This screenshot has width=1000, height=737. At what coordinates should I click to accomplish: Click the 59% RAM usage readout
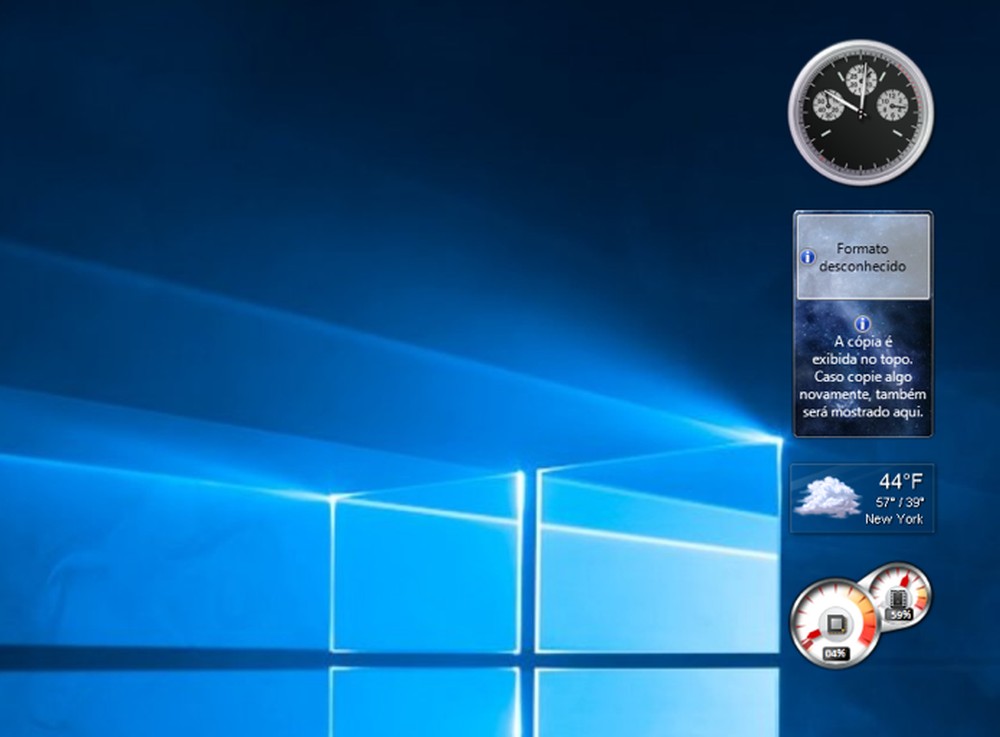(x=901, y=613)
